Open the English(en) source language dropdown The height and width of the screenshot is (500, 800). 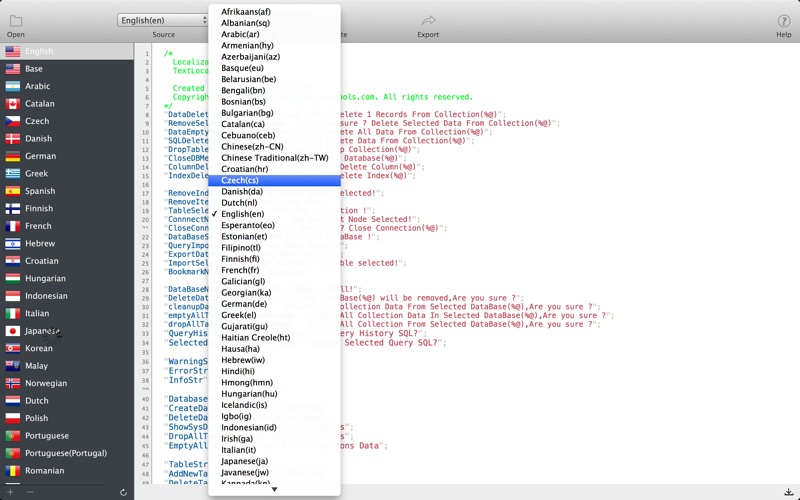162,20
